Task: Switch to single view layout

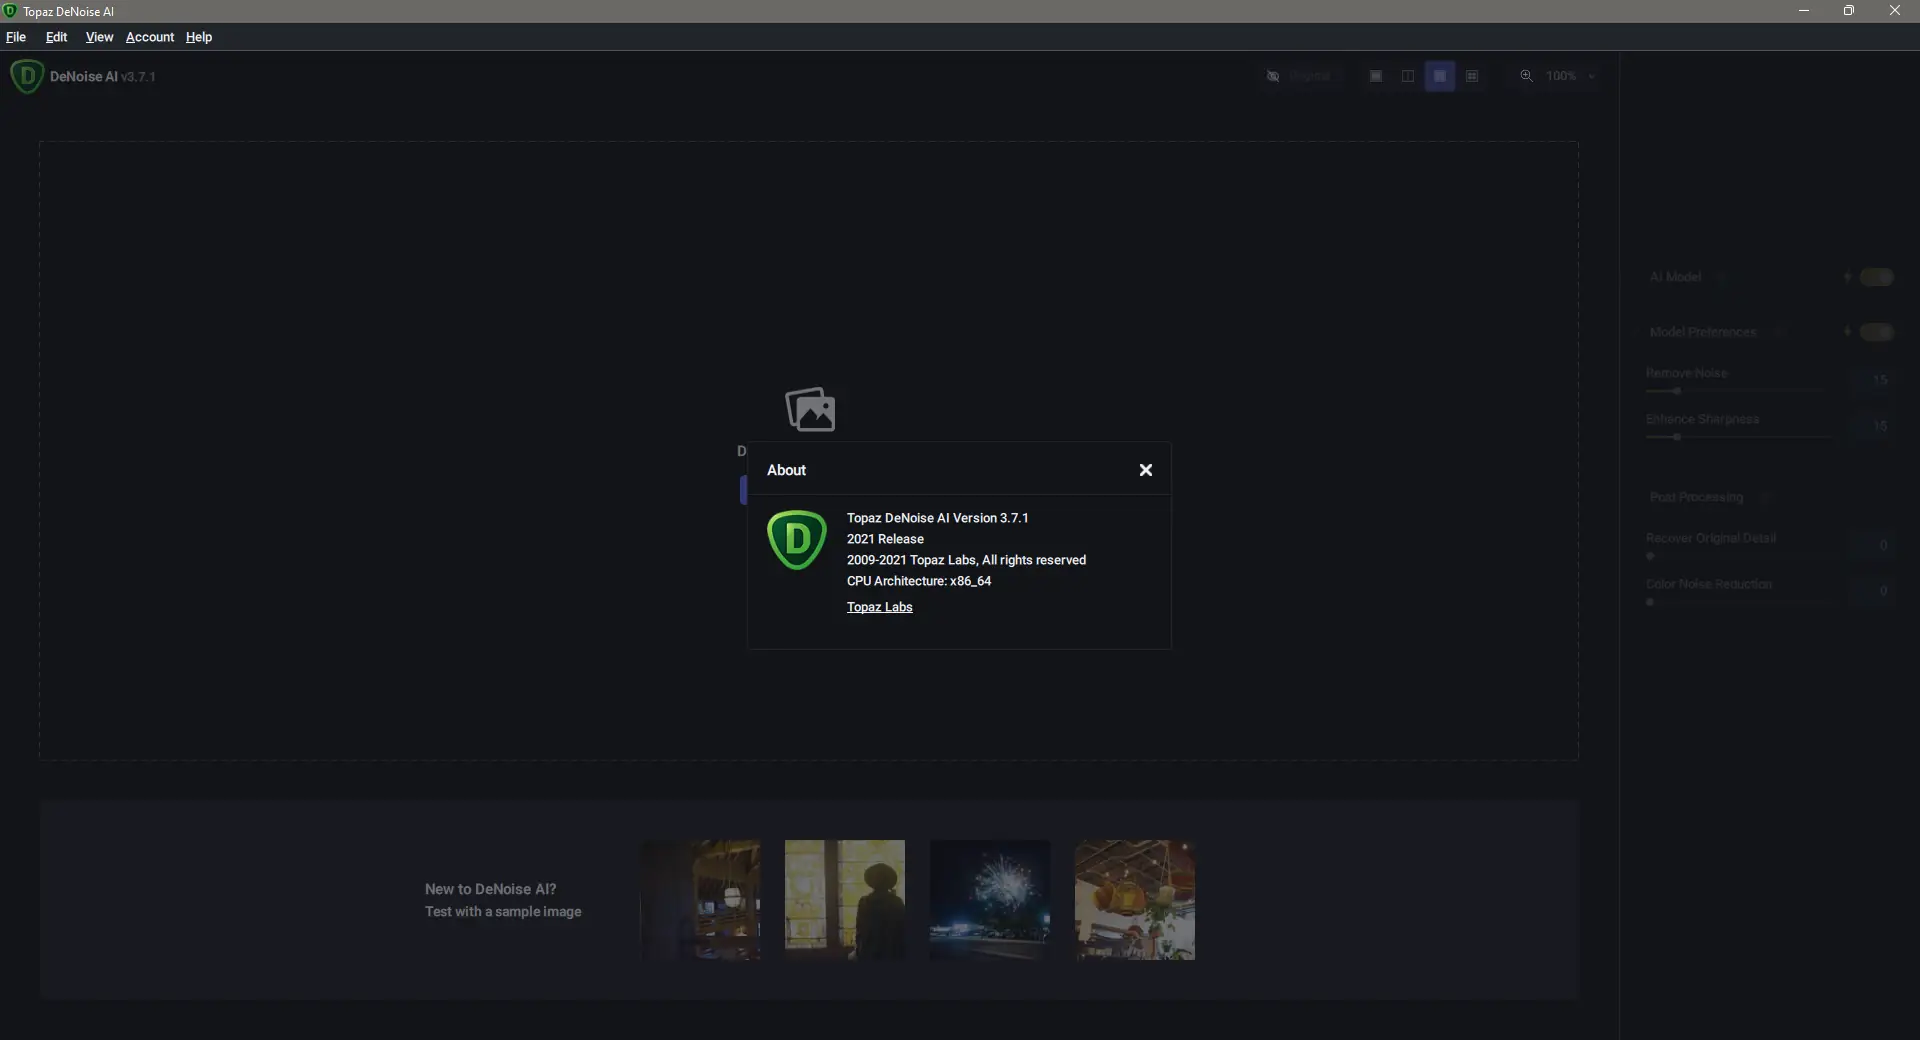Action: click(x=1376, y=76)
